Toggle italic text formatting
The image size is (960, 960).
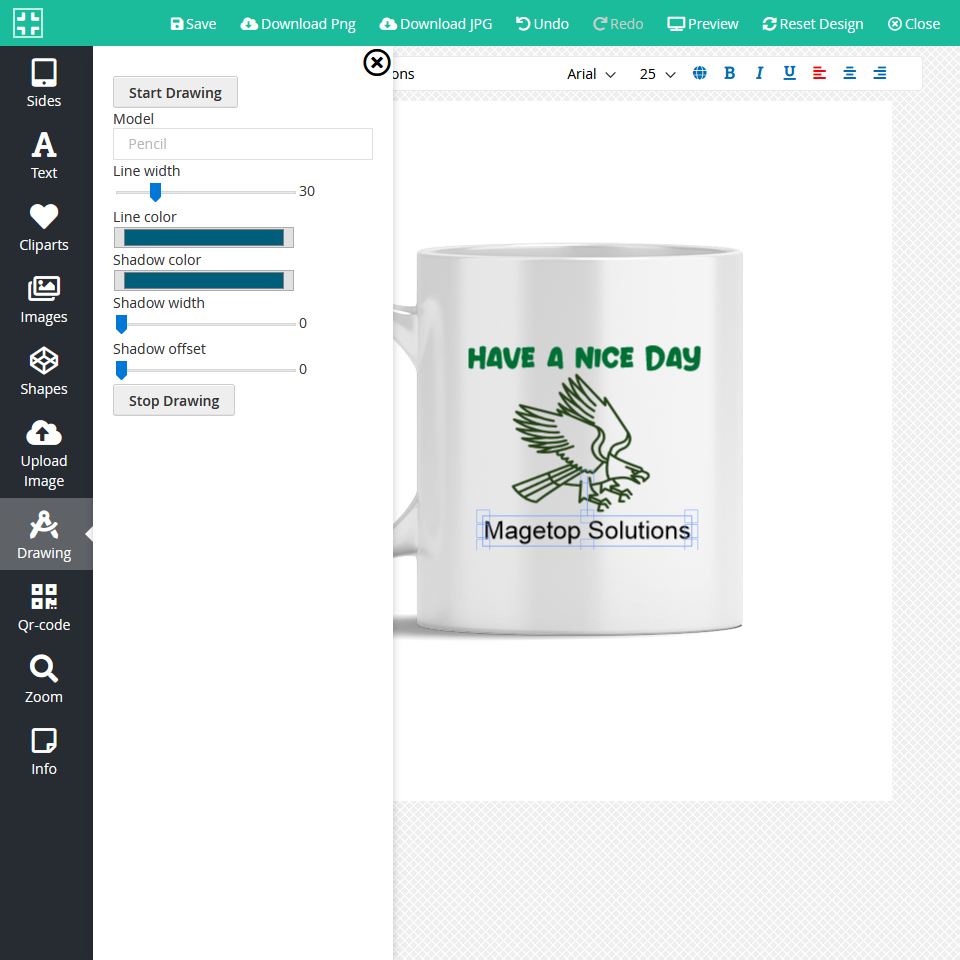pyautogui.click(x=759, y=73)
